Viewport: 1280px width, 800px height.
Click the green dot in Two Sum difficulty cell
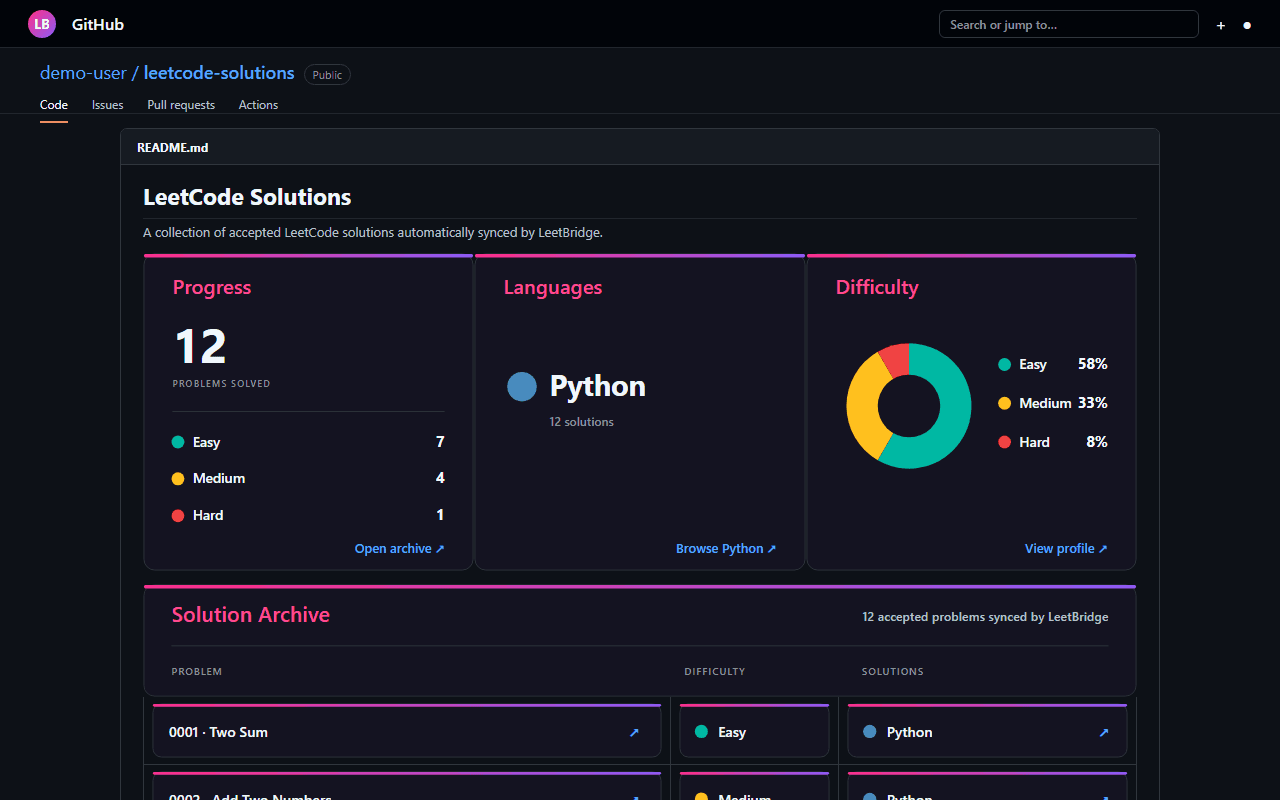pyautogui.click(x=701, y=732)
